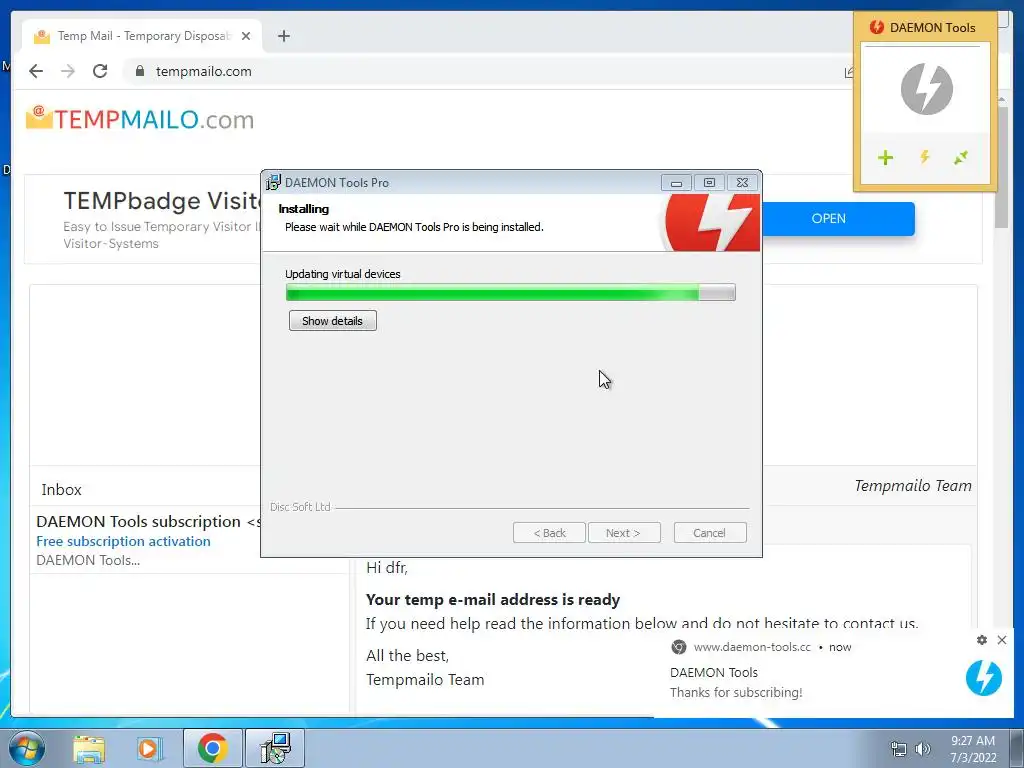Screen dimensions: 1024x768
Task: Open a new Chrome tab
Action: pos(283,36)
